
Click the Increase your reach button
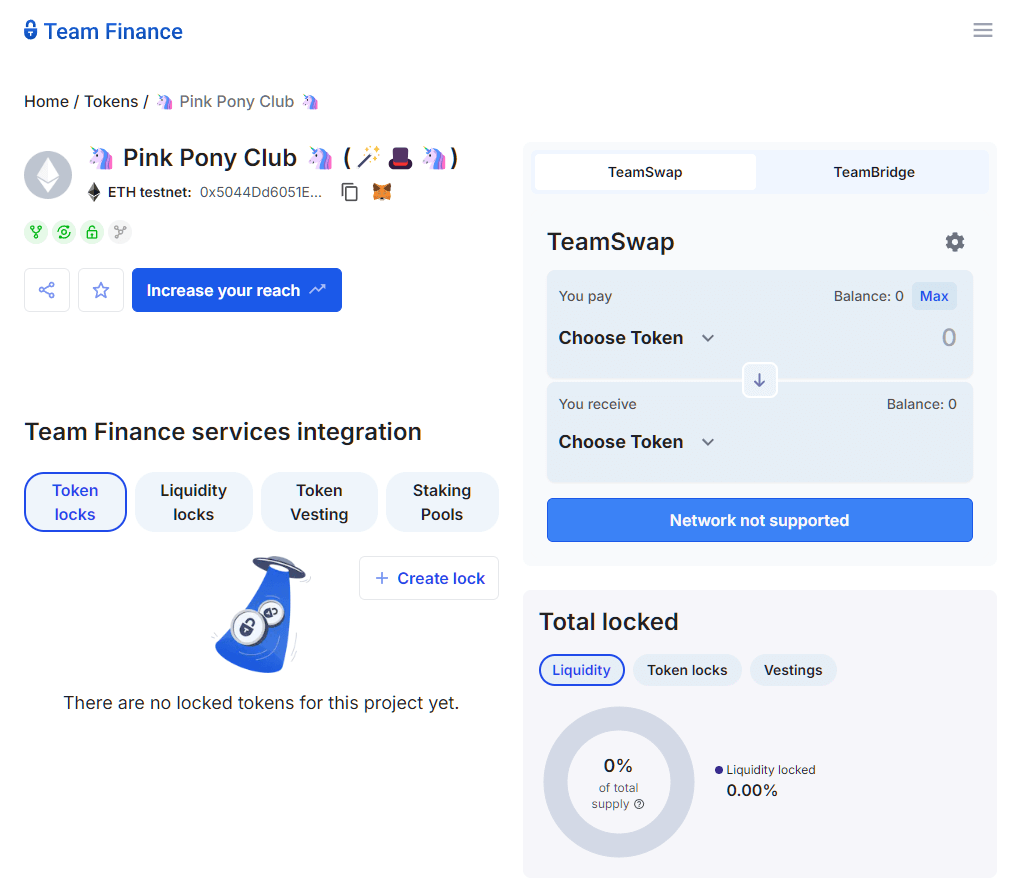[236, 290]
